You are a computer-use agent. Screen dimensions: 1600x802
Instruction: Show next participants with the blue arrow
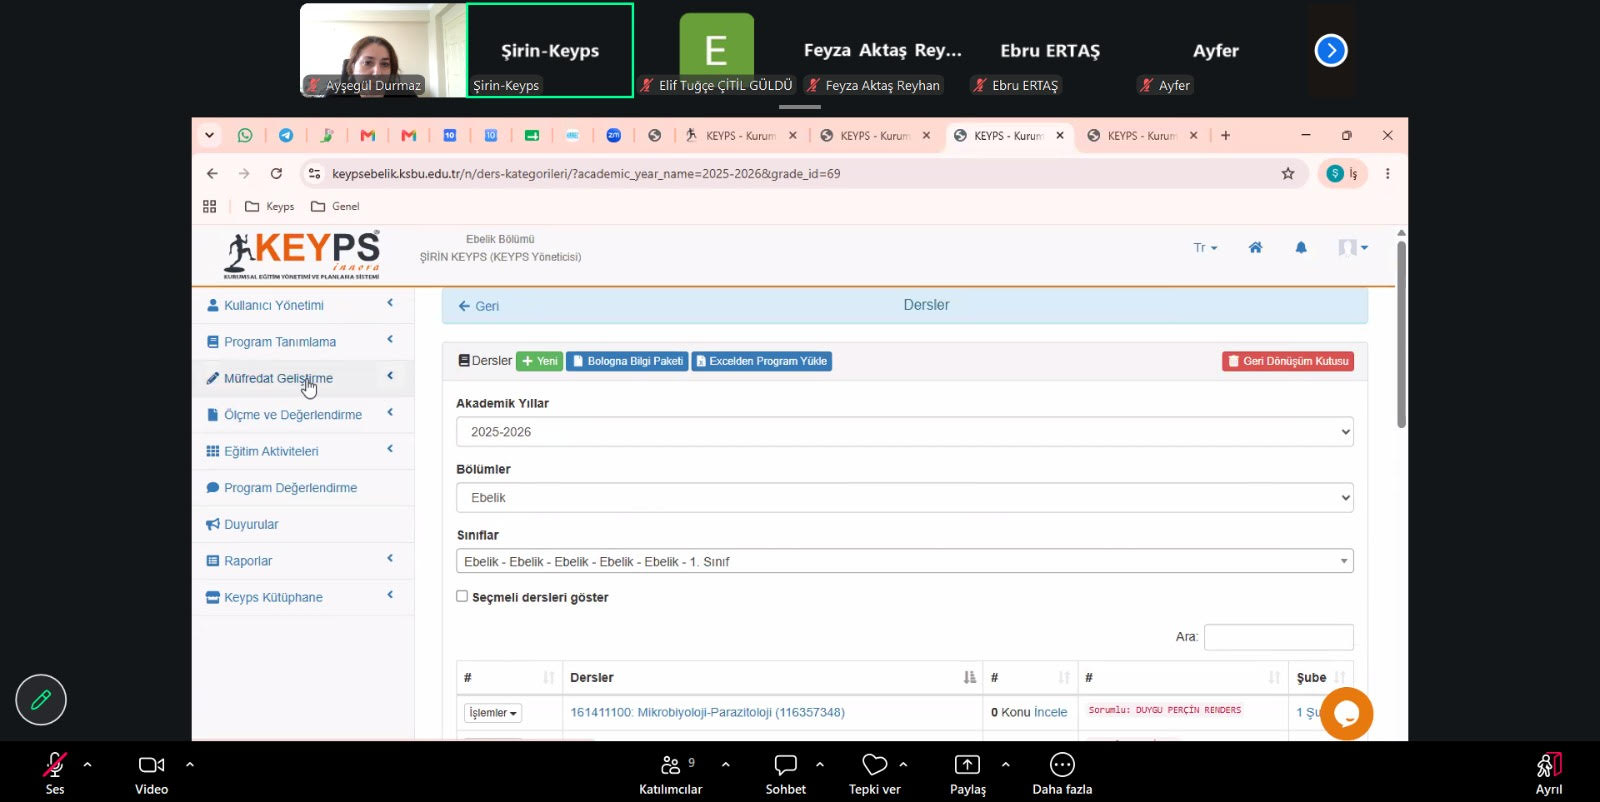click(1331, 50)
